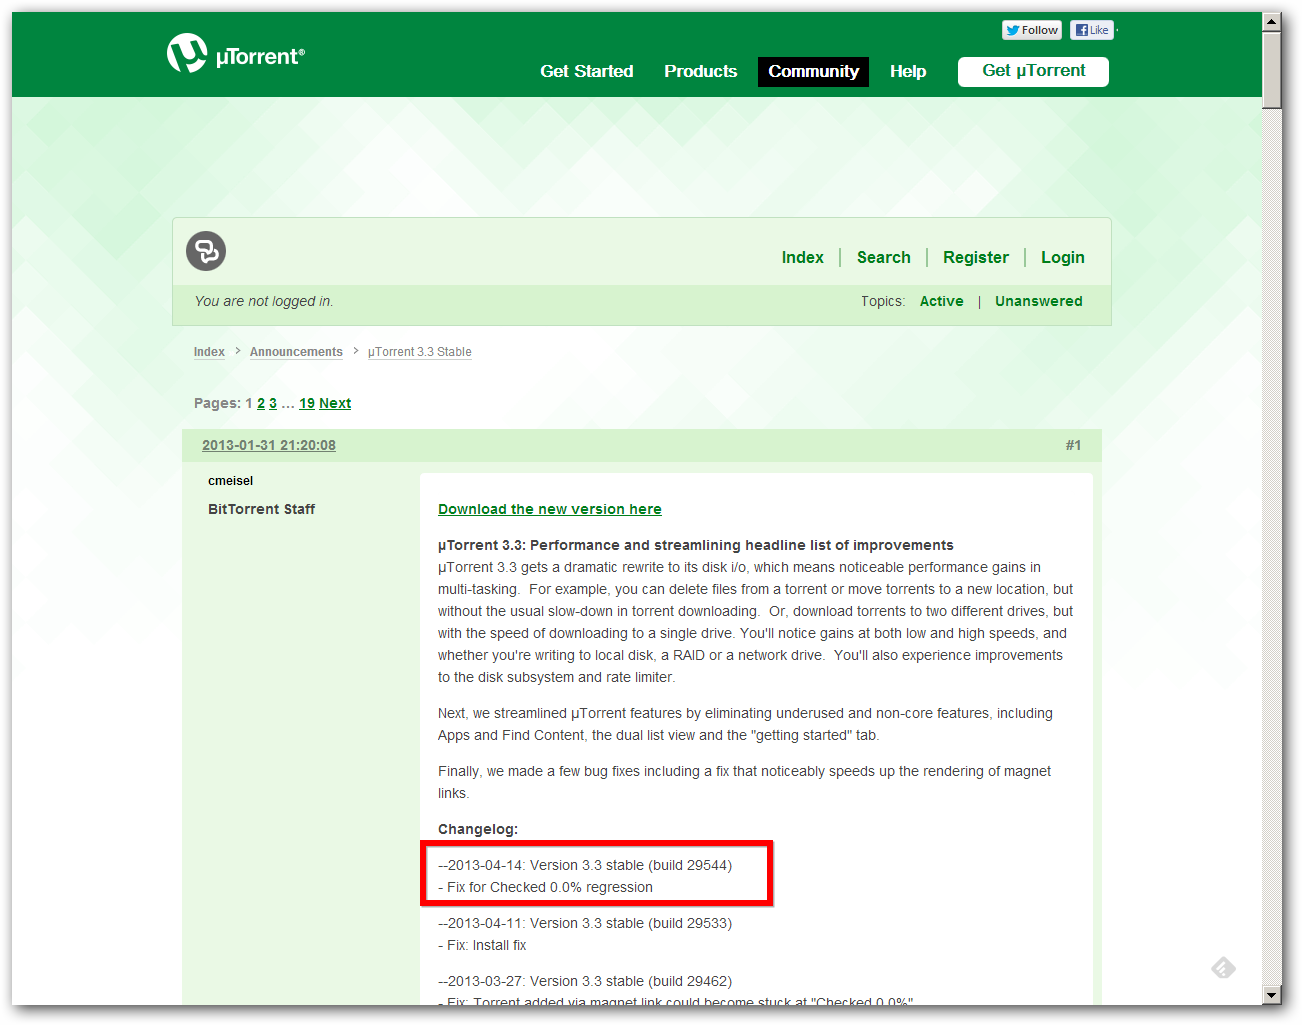
Task: Click the watermark icon at bottom right
Action: (1223, 967)
